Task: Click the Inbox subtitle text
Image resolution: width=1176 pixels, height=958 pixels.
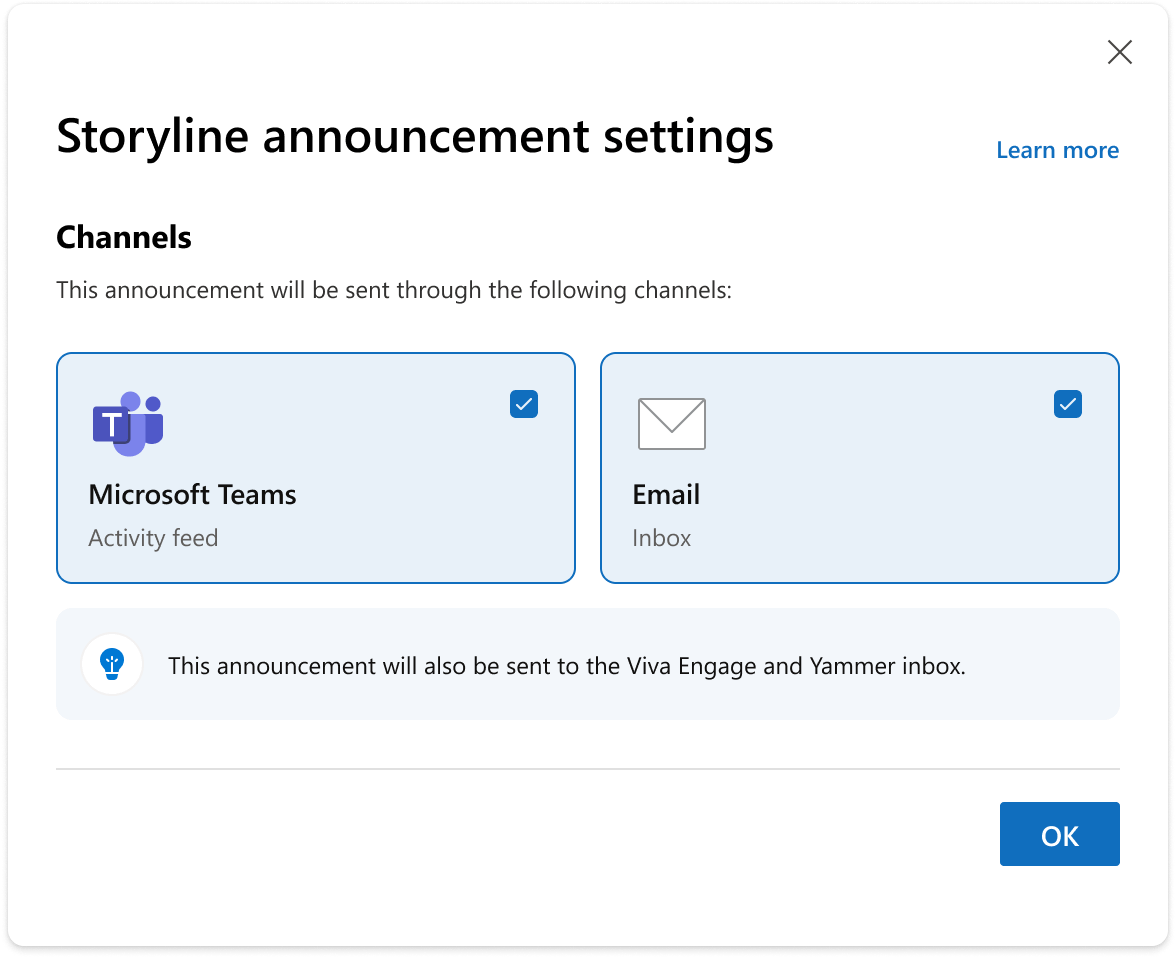Action: click(x=661, y=538)
